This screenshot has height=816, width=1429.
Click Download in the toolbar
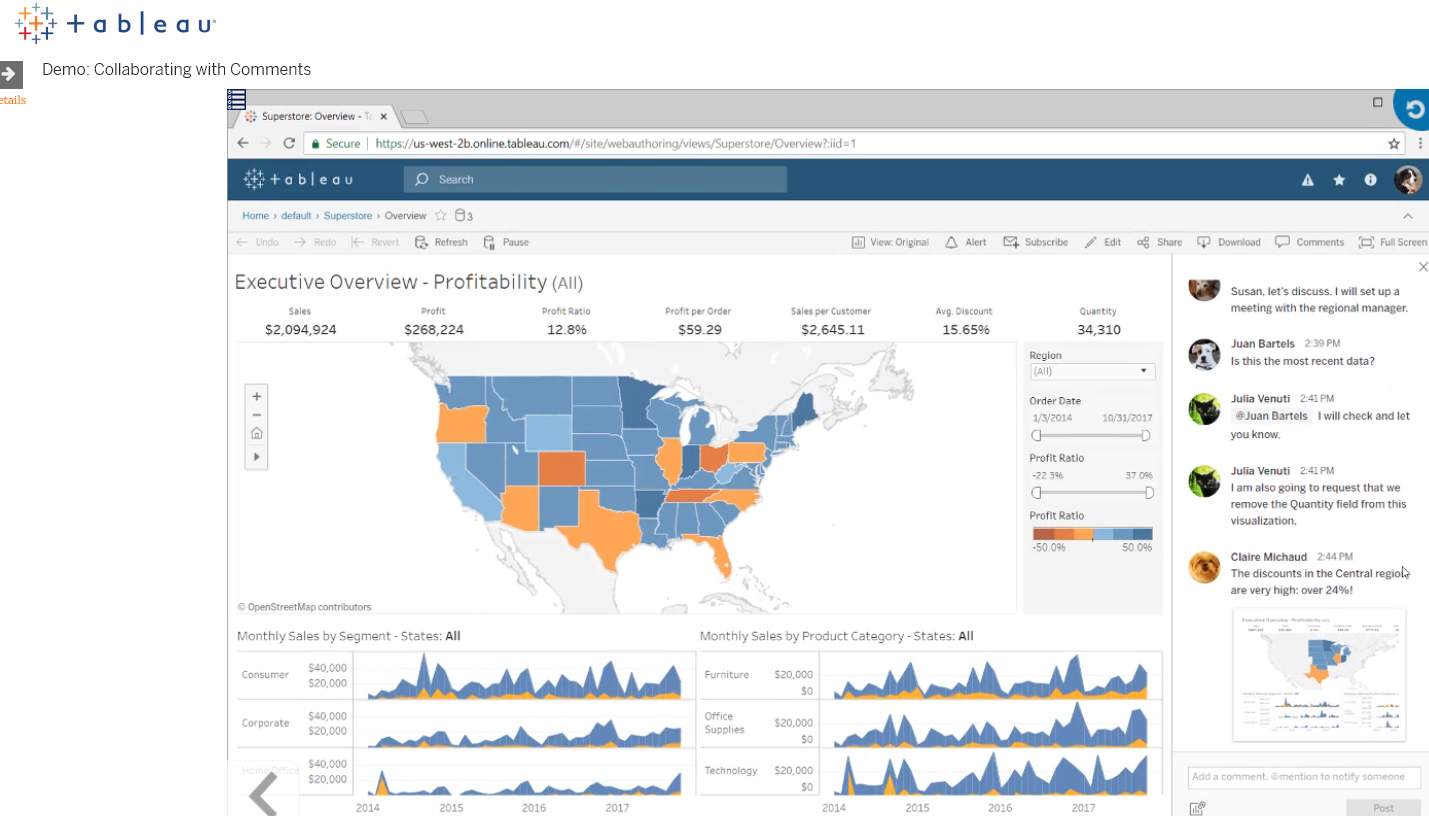pos(1229,242)
